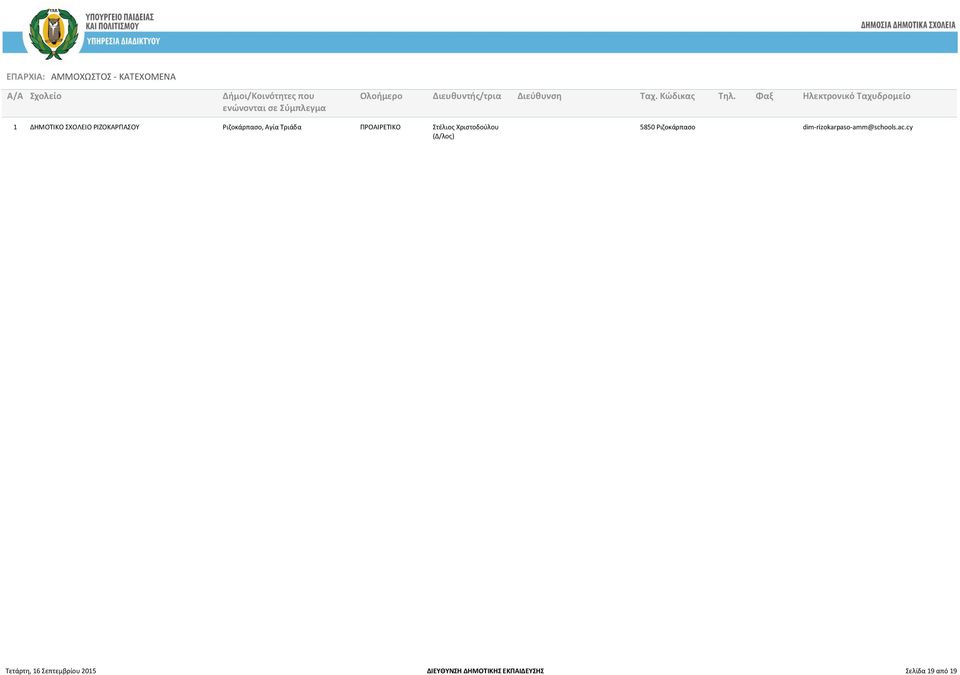Click the 5850 Ριζοκάρπασο postal code cell
Viewport: 960px width, 675px height.
click(x=667, y=127)
